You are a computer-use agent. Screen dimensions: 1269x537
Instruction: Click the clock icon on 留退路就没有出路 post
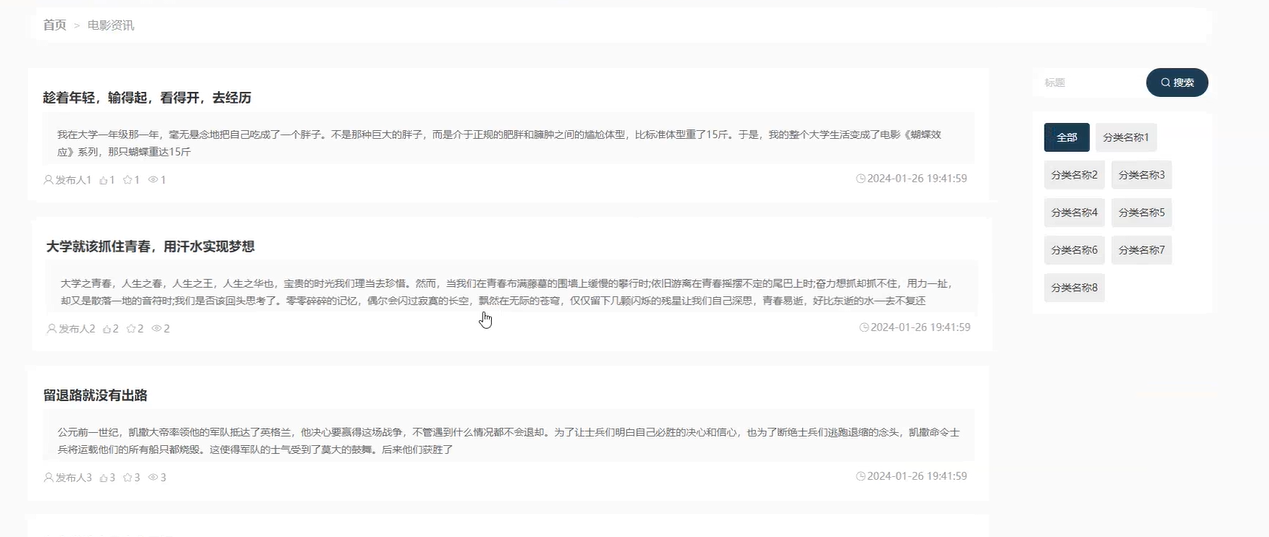click(x=861, y=476)
